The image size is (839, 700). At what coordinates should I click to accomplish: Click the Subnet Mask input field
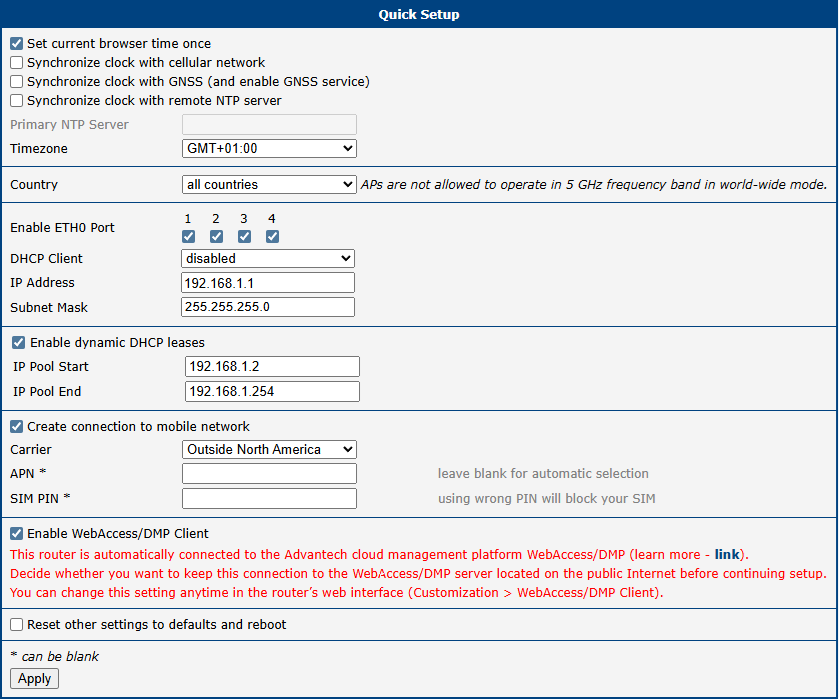[x=268, y=307]
